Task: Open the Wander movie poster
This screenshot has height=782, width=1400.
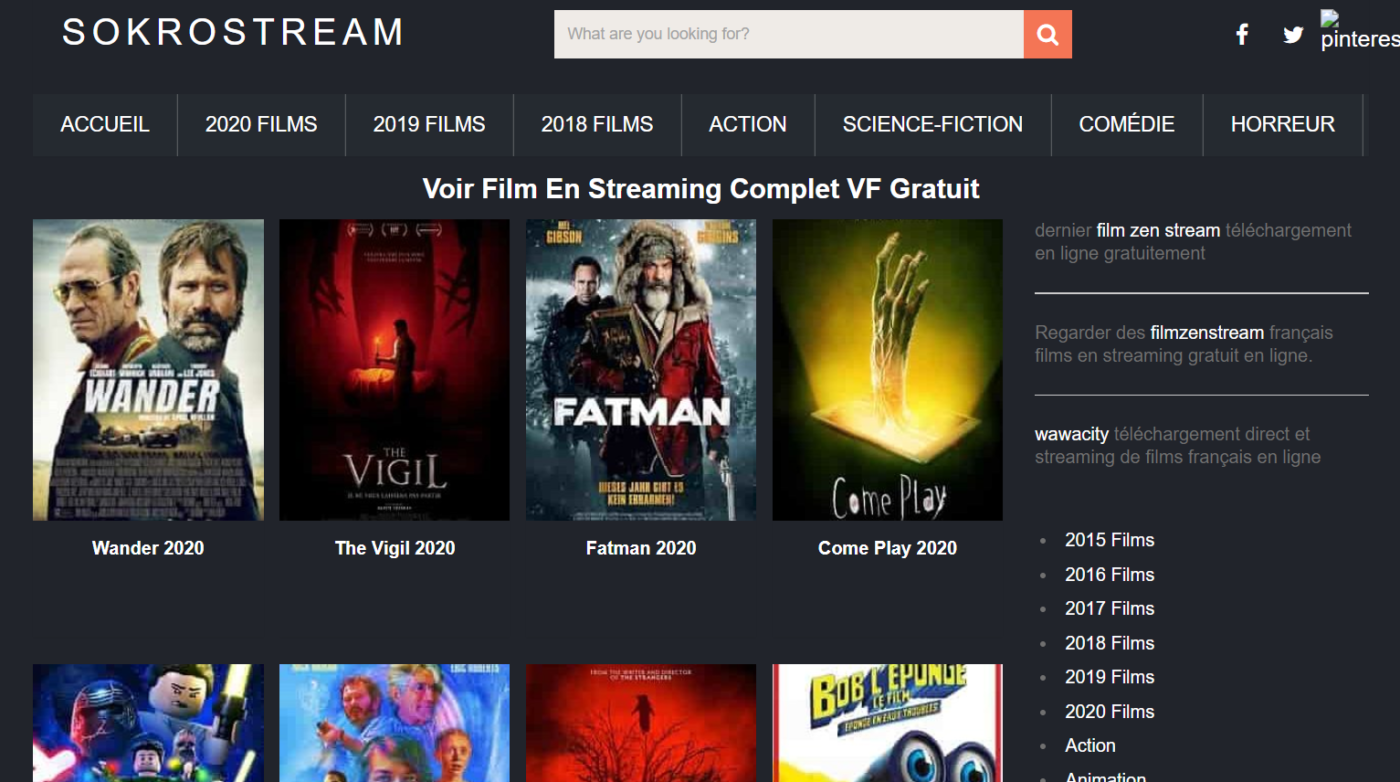Action: pyautogui.click(x=148, y=370)
